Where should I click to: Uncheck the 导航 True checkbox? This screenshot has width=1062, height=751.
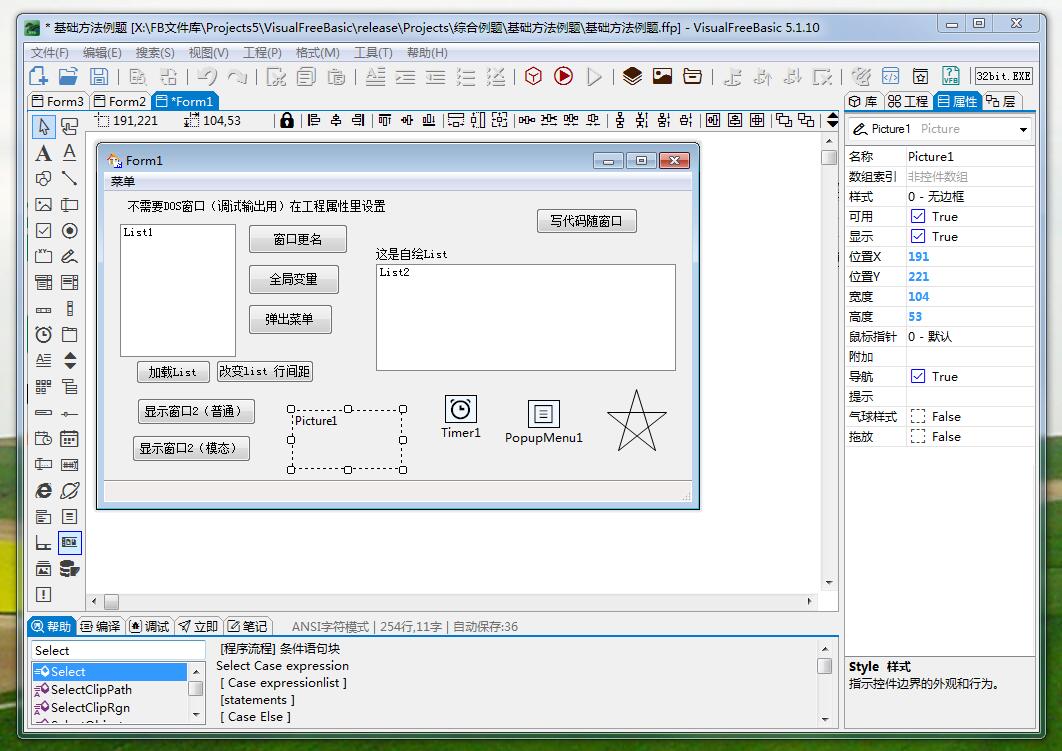[x=918, y=377]
